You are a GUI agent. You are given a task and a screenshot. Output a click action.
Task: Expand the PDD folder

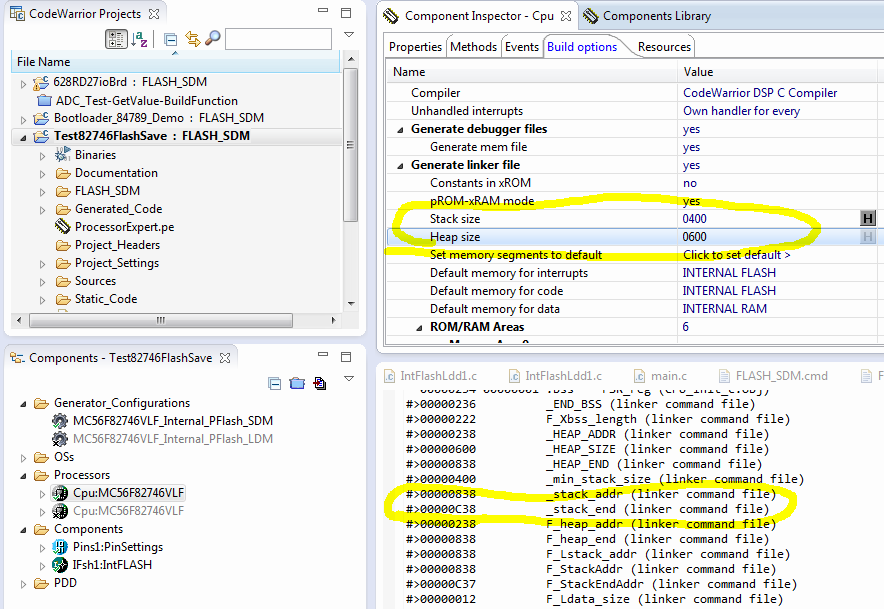click(x=23, y=584)
